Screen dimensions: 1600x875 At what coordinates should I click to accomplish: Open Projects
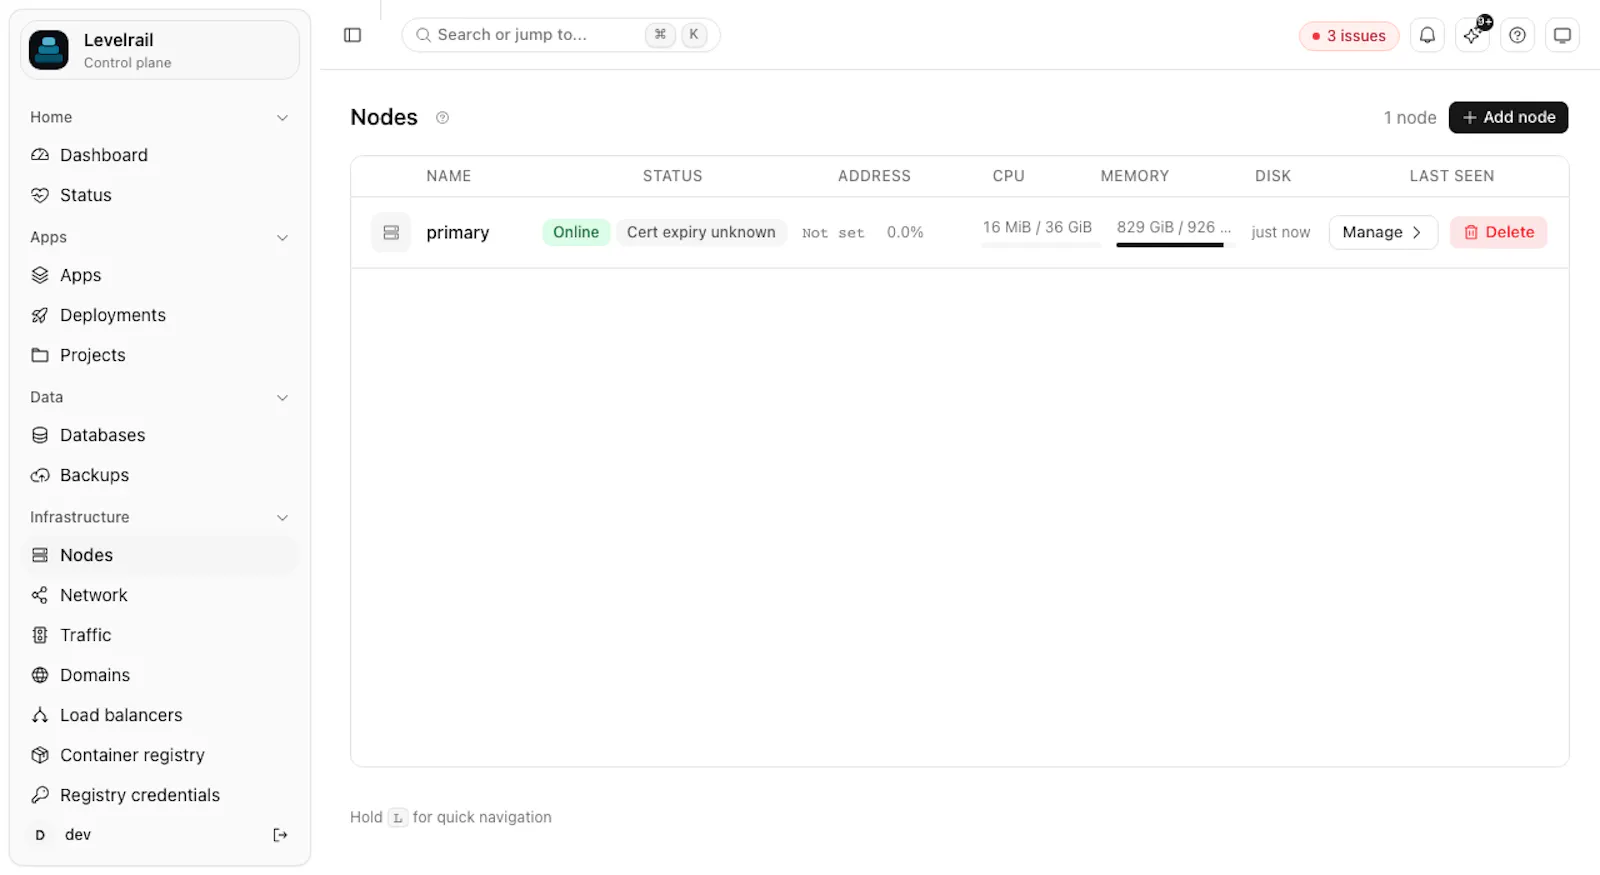(160, 355)
